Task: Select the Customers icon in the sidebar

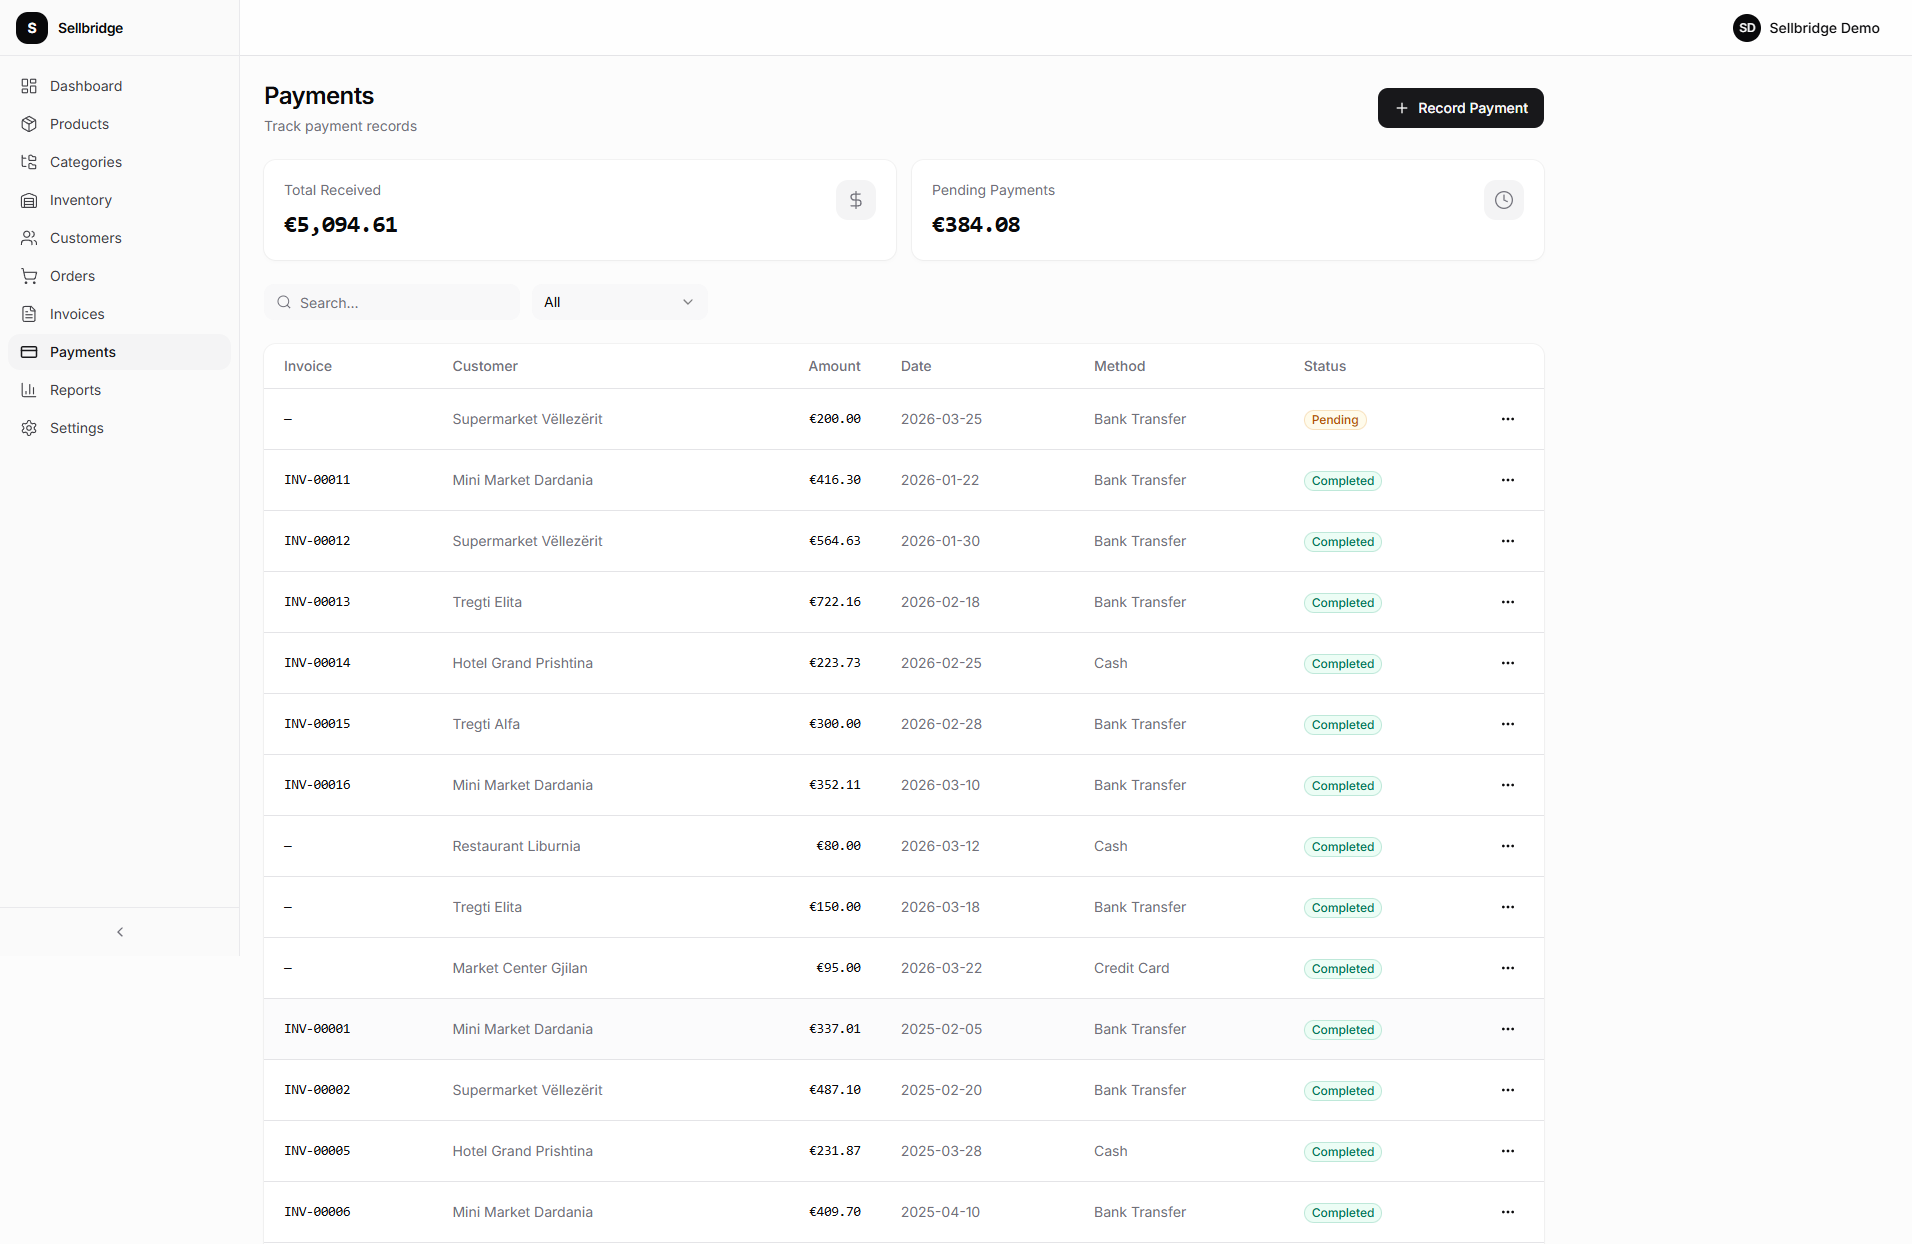Action: point(30,238)
